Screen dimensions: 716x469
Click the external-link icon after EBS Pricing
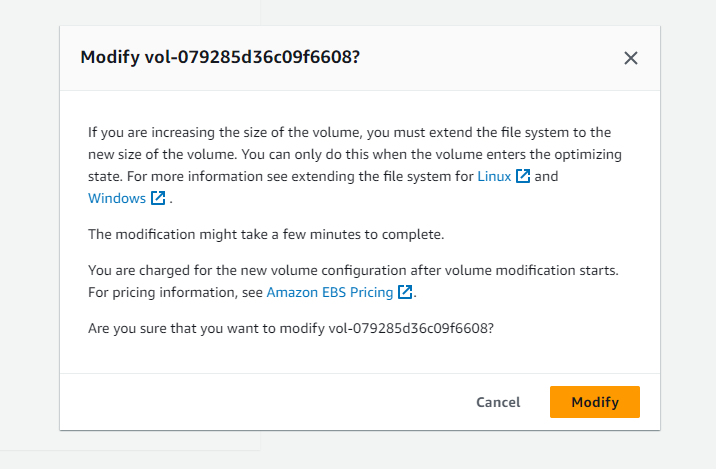[x=405, y=292]
